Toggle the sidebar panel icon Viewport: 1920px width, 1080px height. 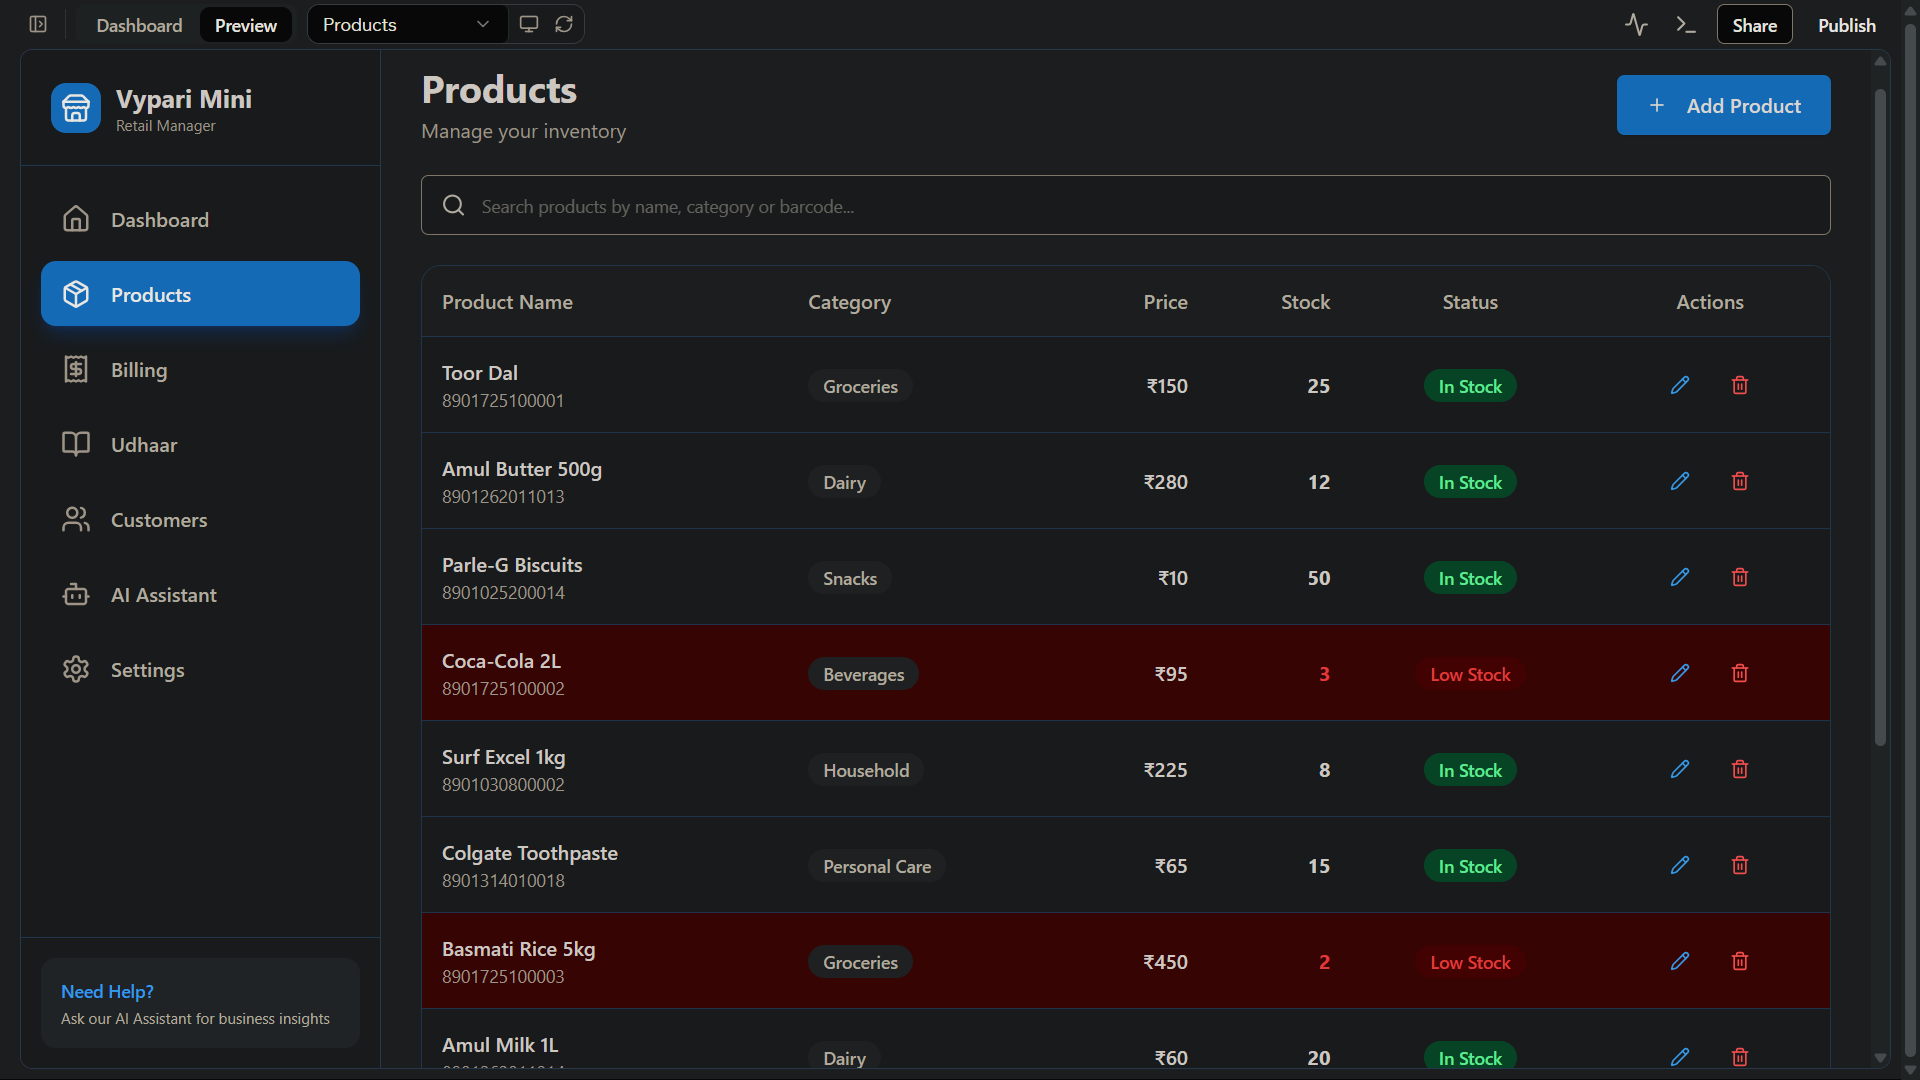tap(38, 24)
